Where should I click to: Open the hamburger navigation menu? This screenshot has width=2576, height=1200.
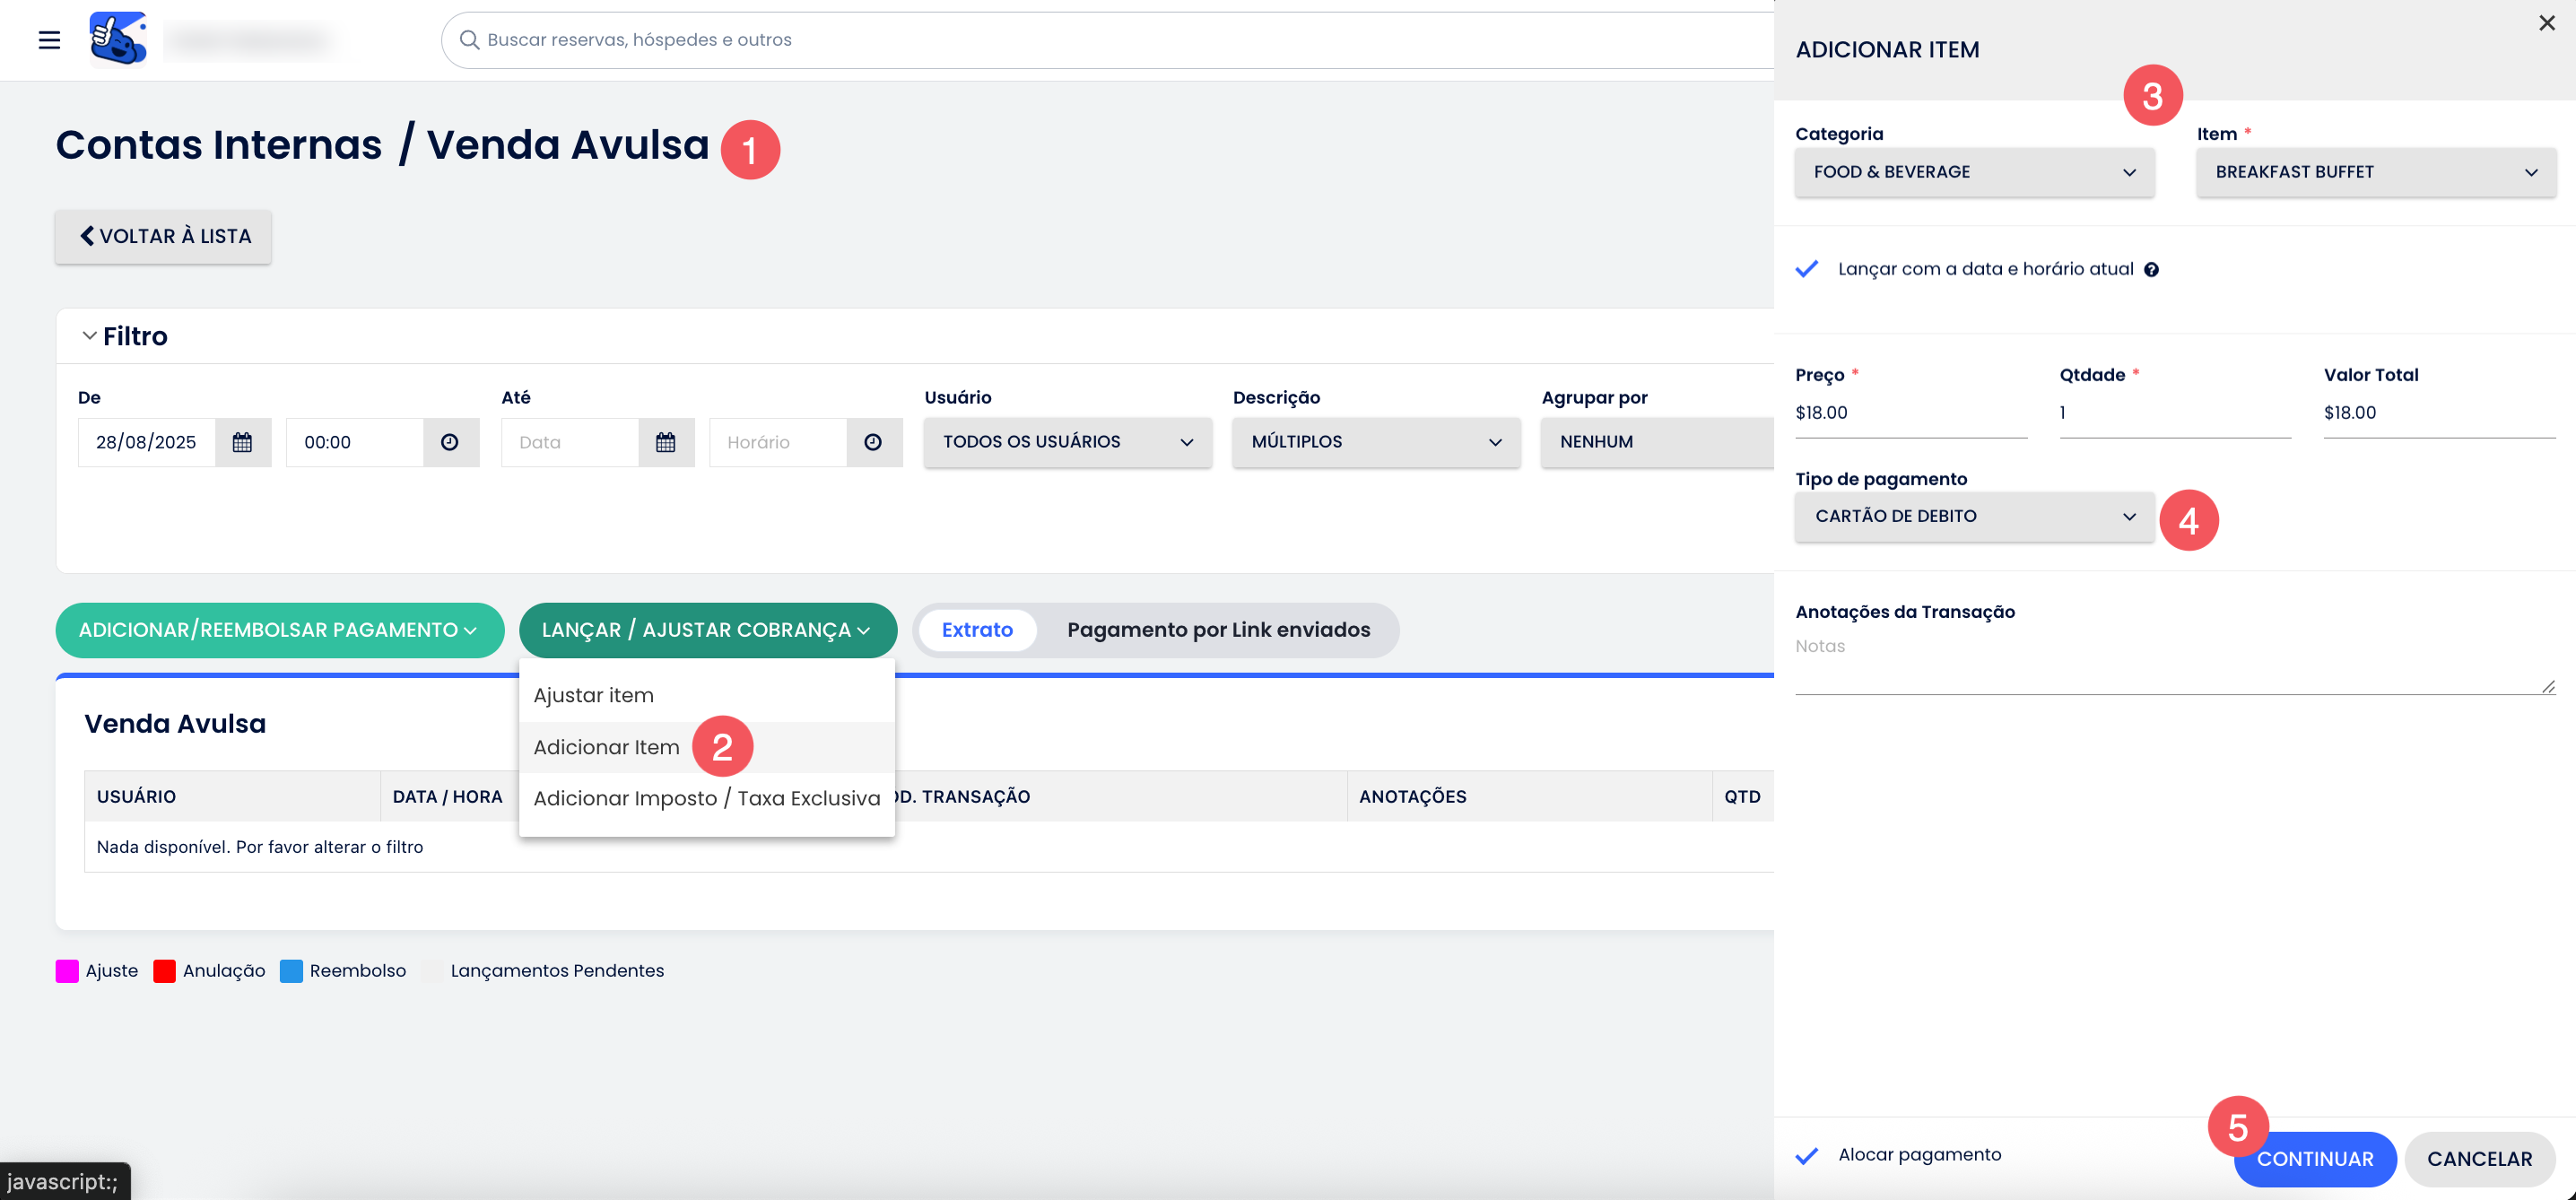click(49, 40)
